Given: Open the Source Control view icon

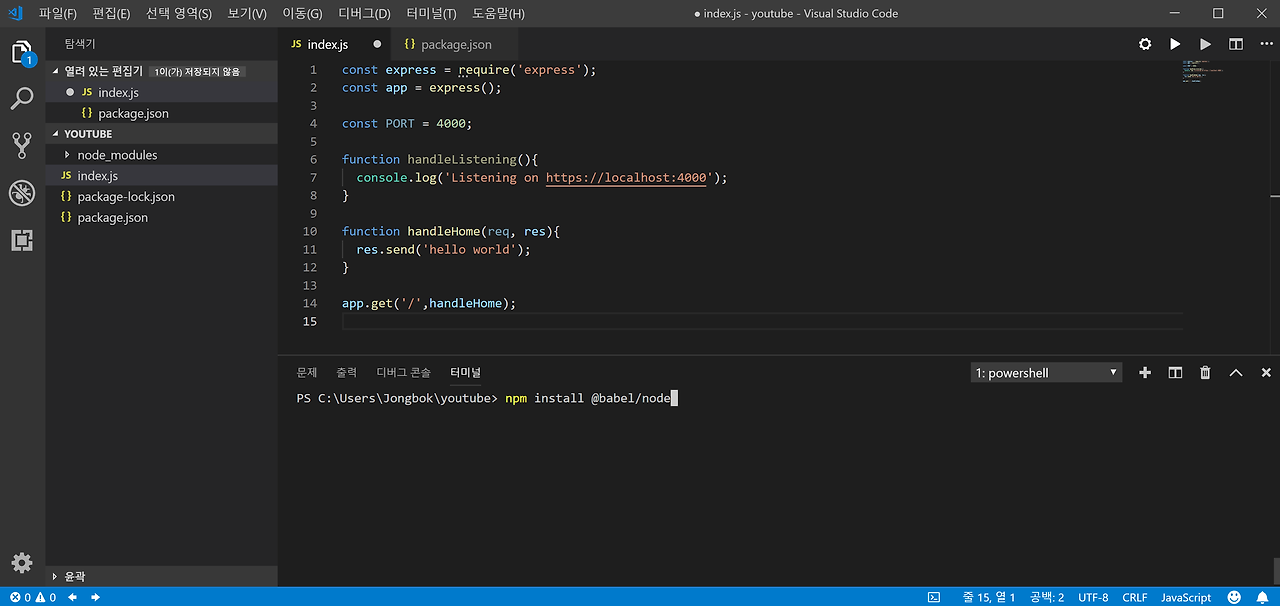Looking at the screenshot, I should 22,146.
